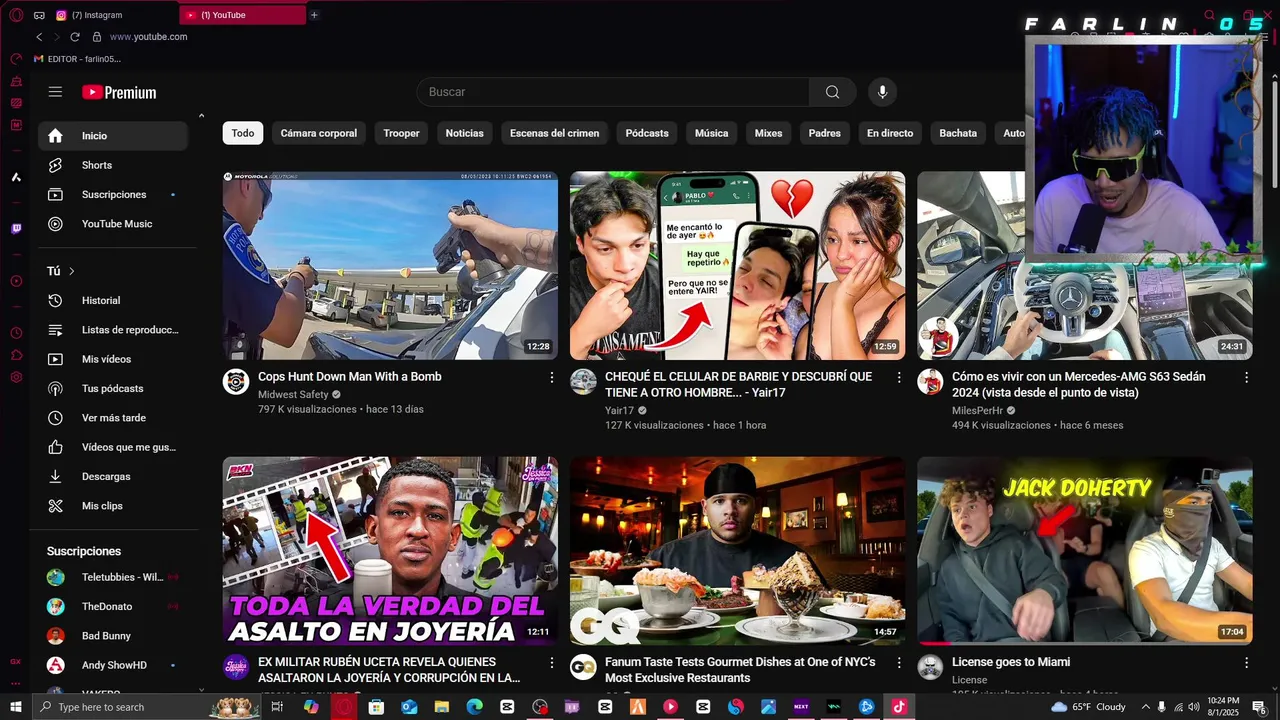Open Midwest Safety channel link
Screen dimensions: 1280x720
[293, 395]
